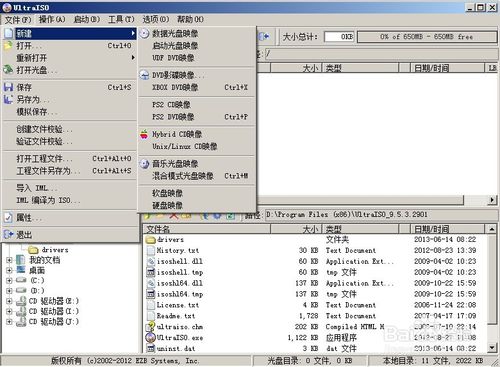Click the DVD icon beside DVD影碟映像

click(144, 75)
